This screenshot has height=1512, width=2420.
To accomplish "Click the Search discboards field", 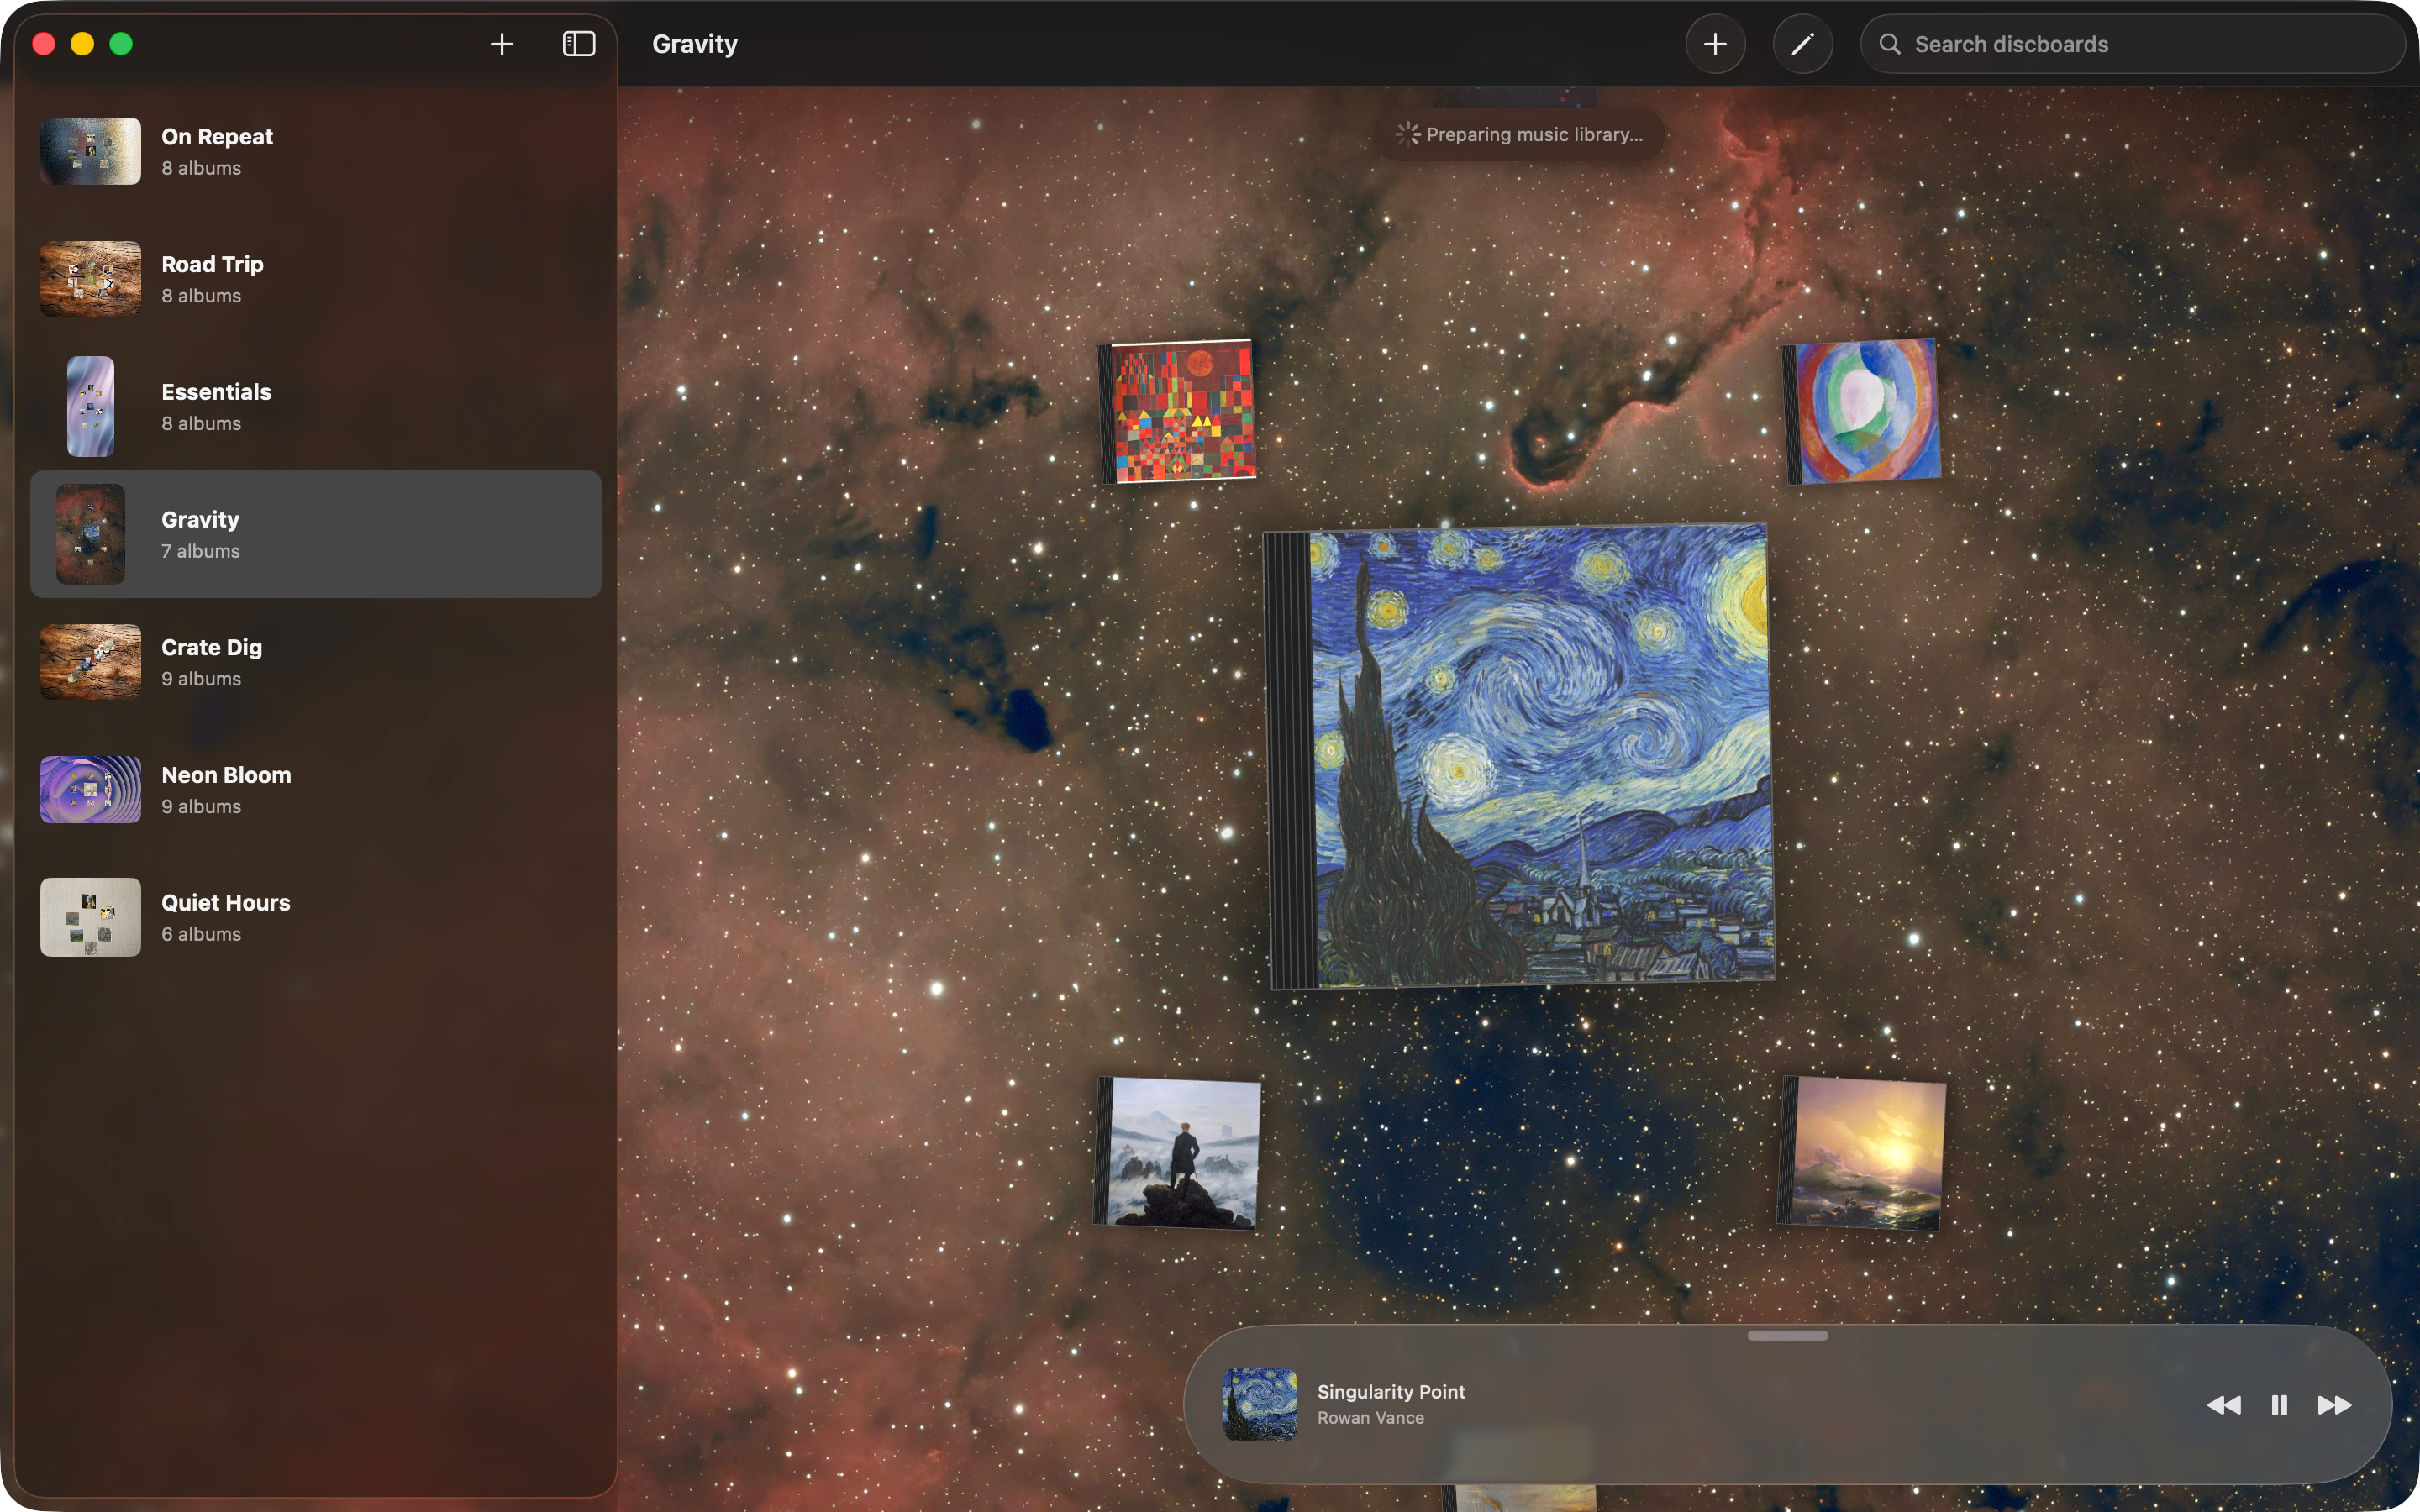I will (x=2132, y=44).
